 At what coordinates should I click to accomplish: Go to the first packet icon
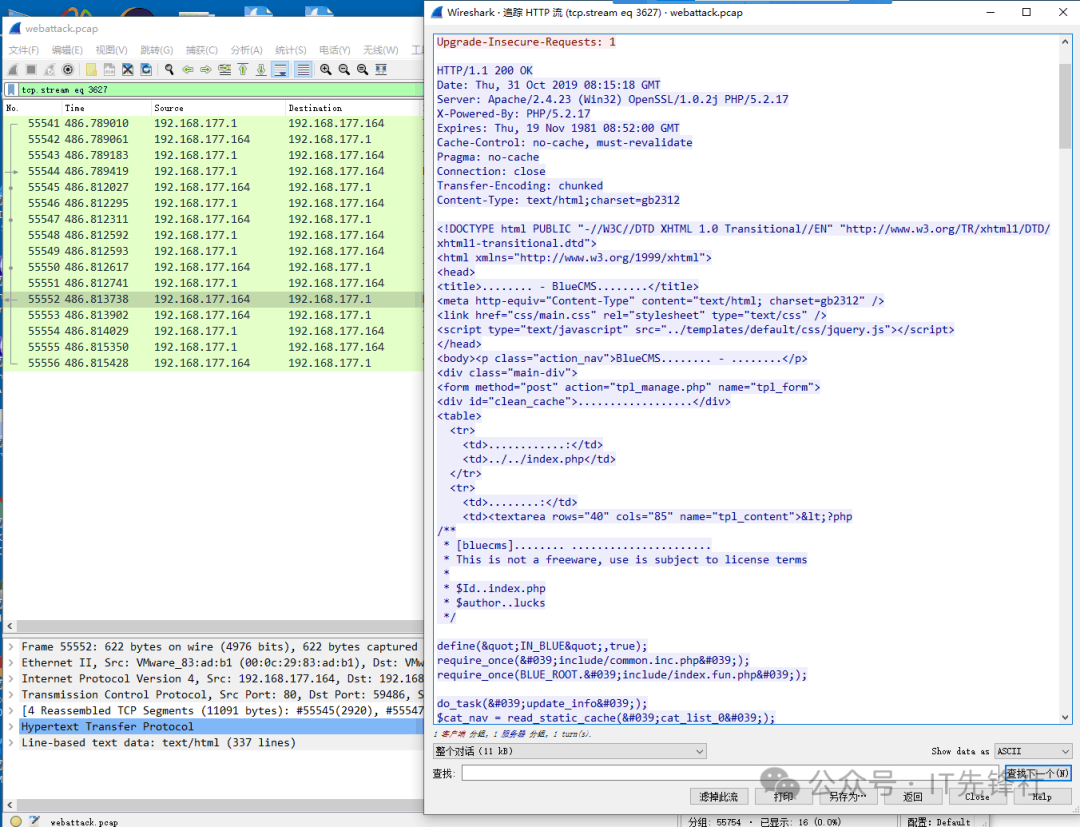coord(242,70)
